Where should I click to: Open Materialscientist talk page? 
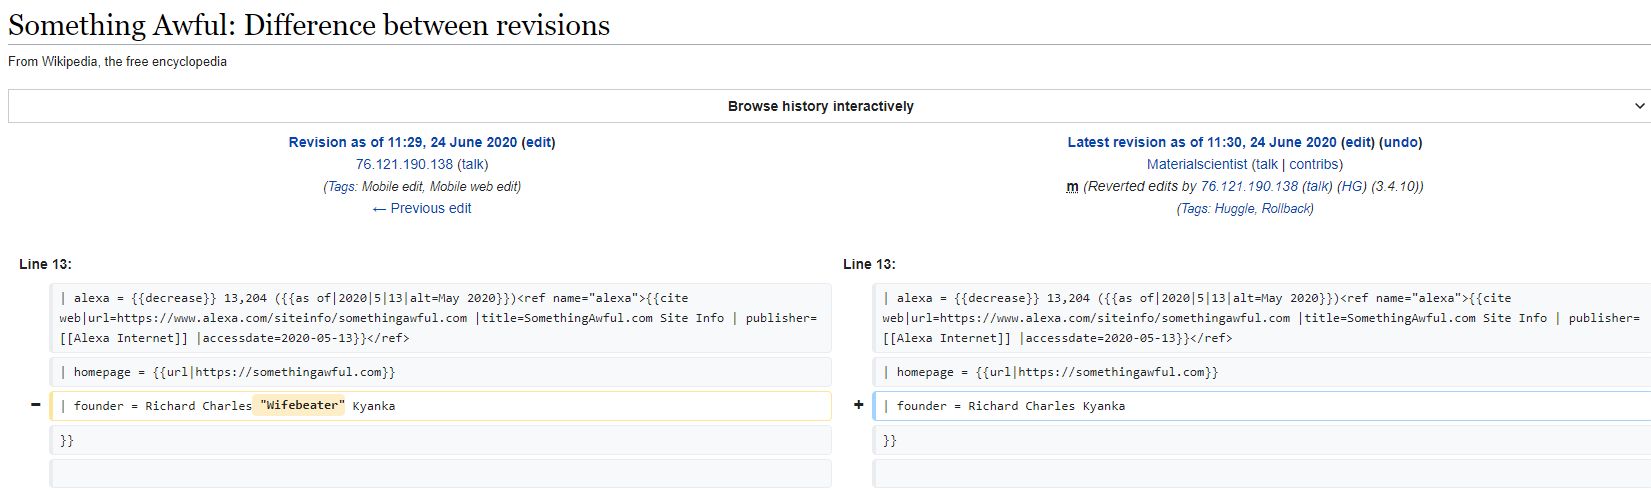point(1267,164)
